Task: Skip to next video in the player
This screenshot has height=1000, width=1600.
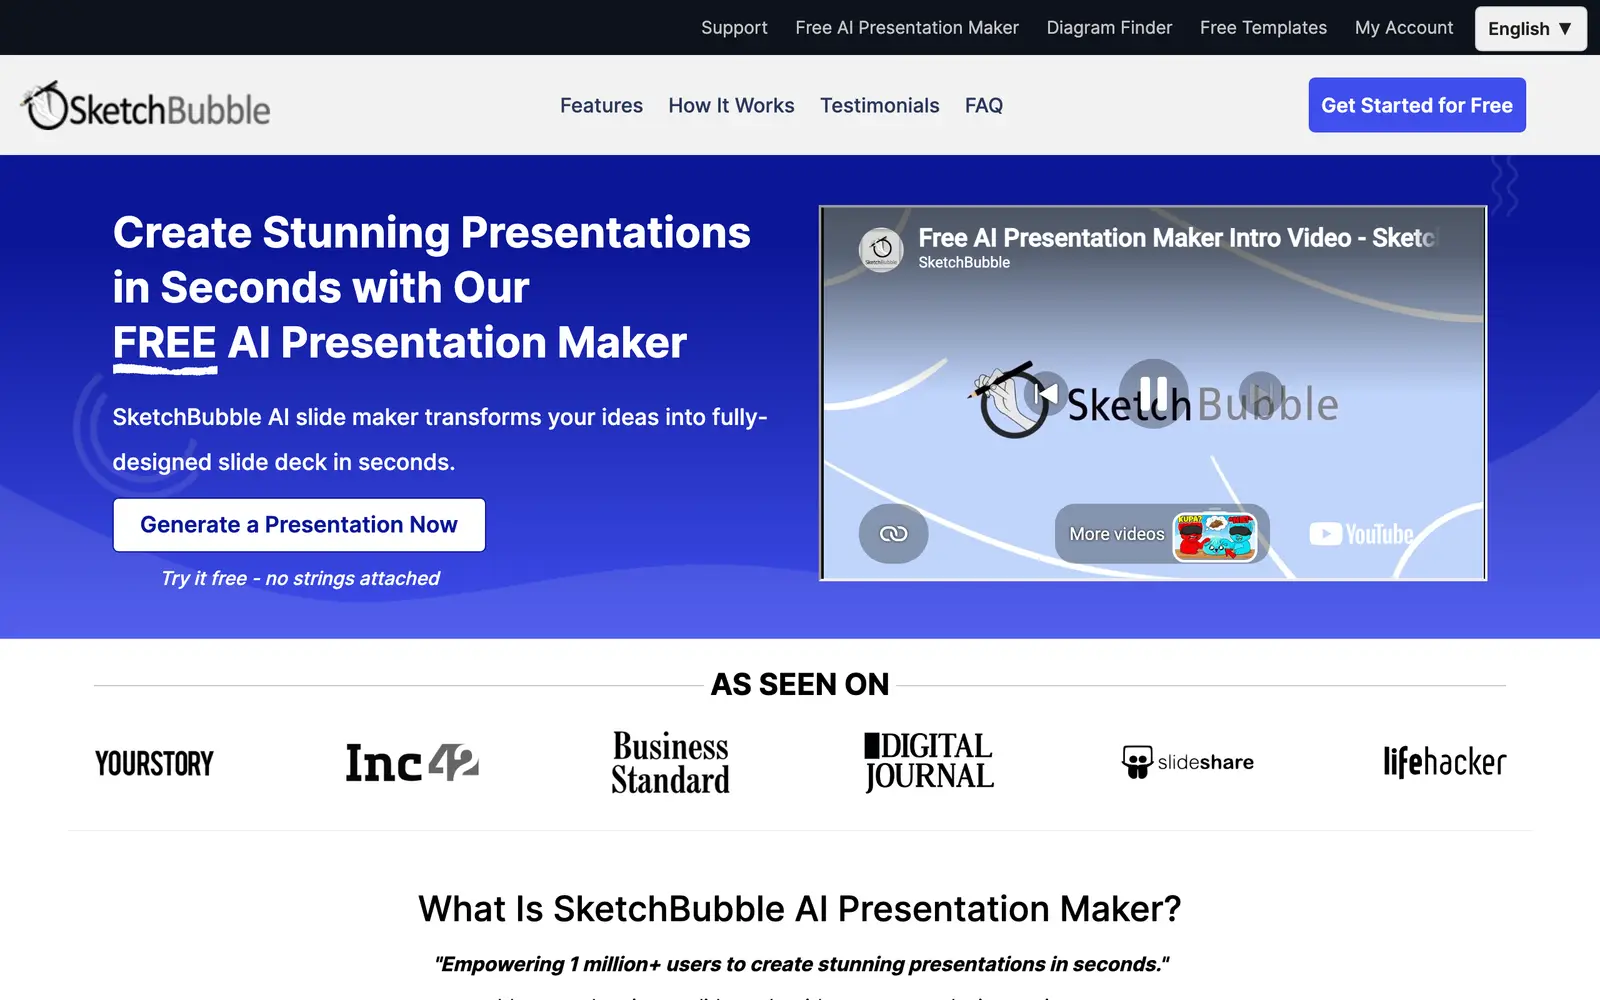Action: 1261,393
